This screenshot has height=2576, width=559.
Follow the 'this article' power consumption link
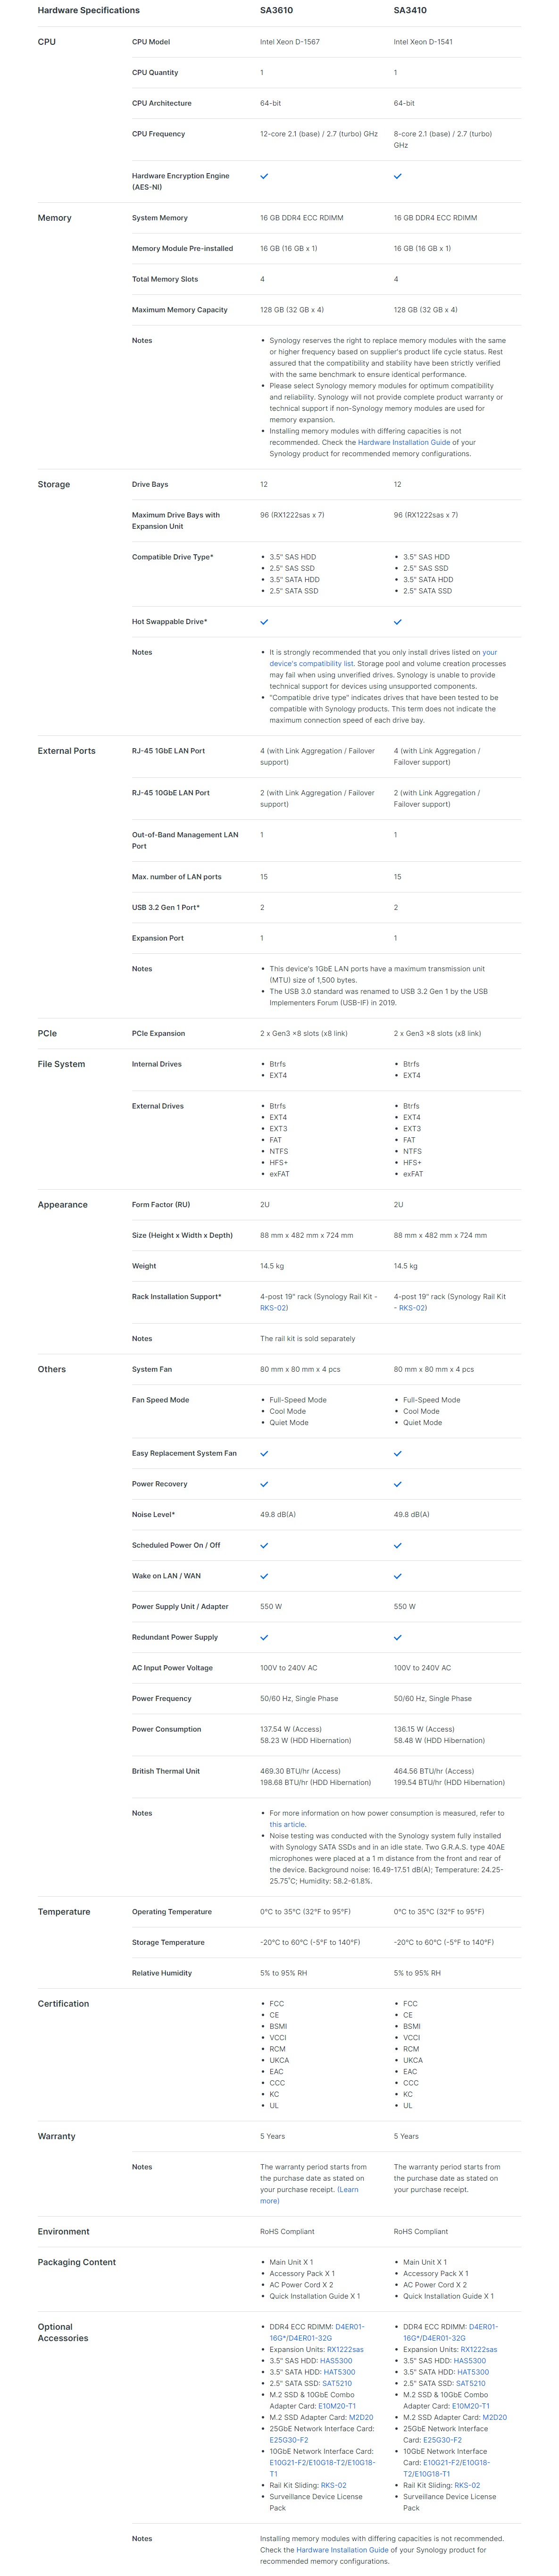pos(287,1824)
